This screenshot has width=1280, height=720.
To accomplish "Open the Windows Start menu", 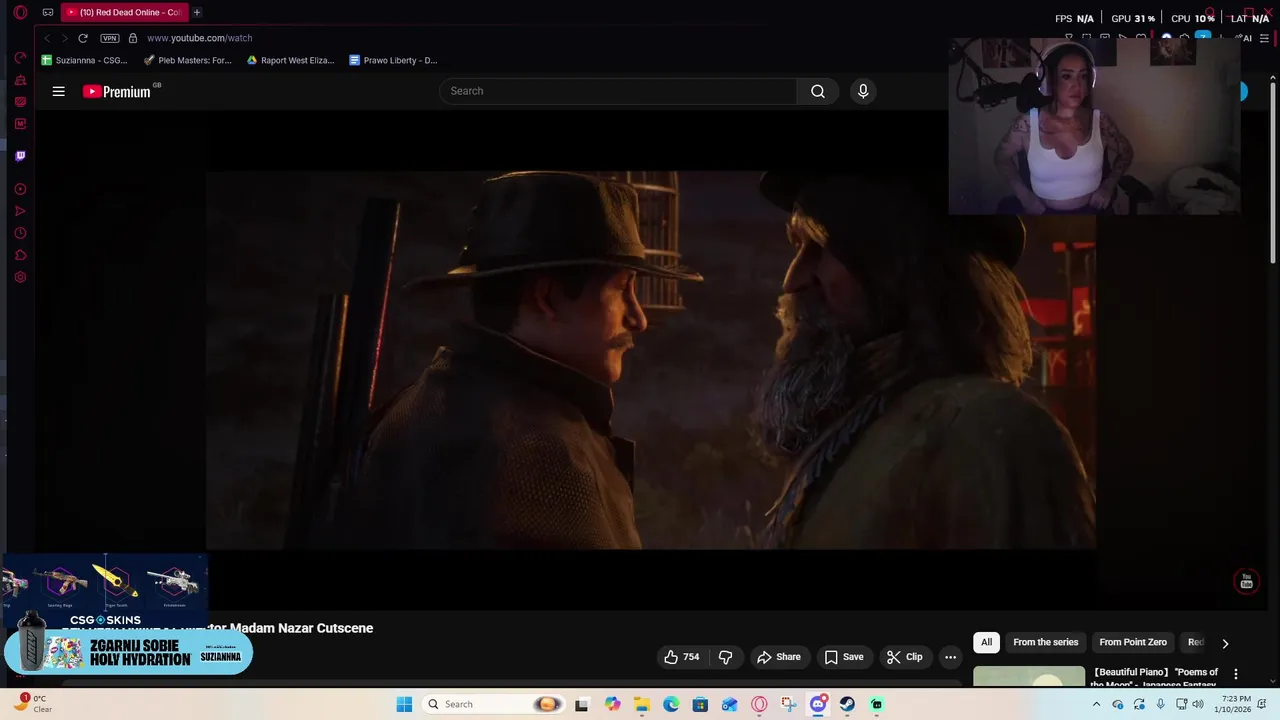I will click(404, 704).
